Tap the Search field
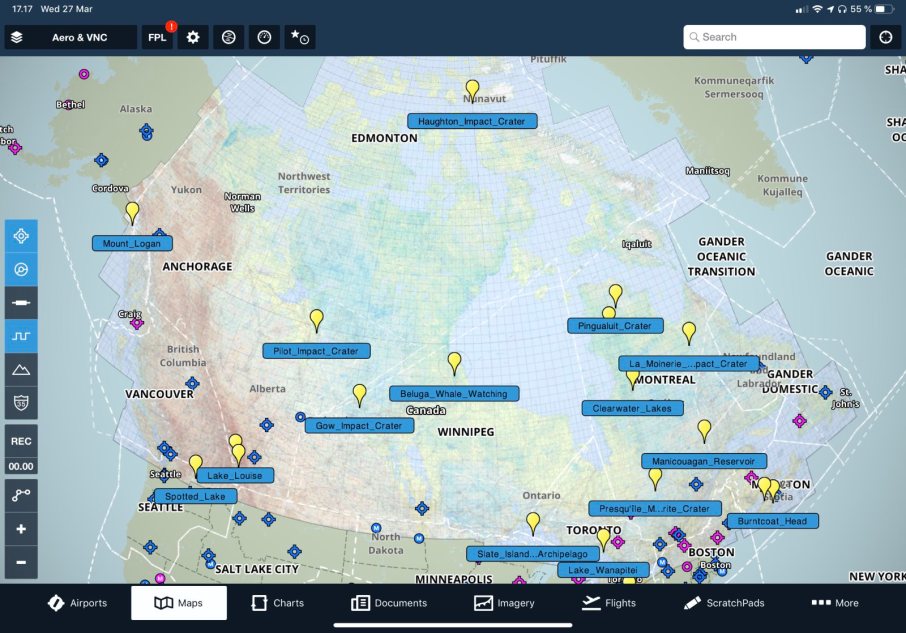 click(x=774, y=37)
